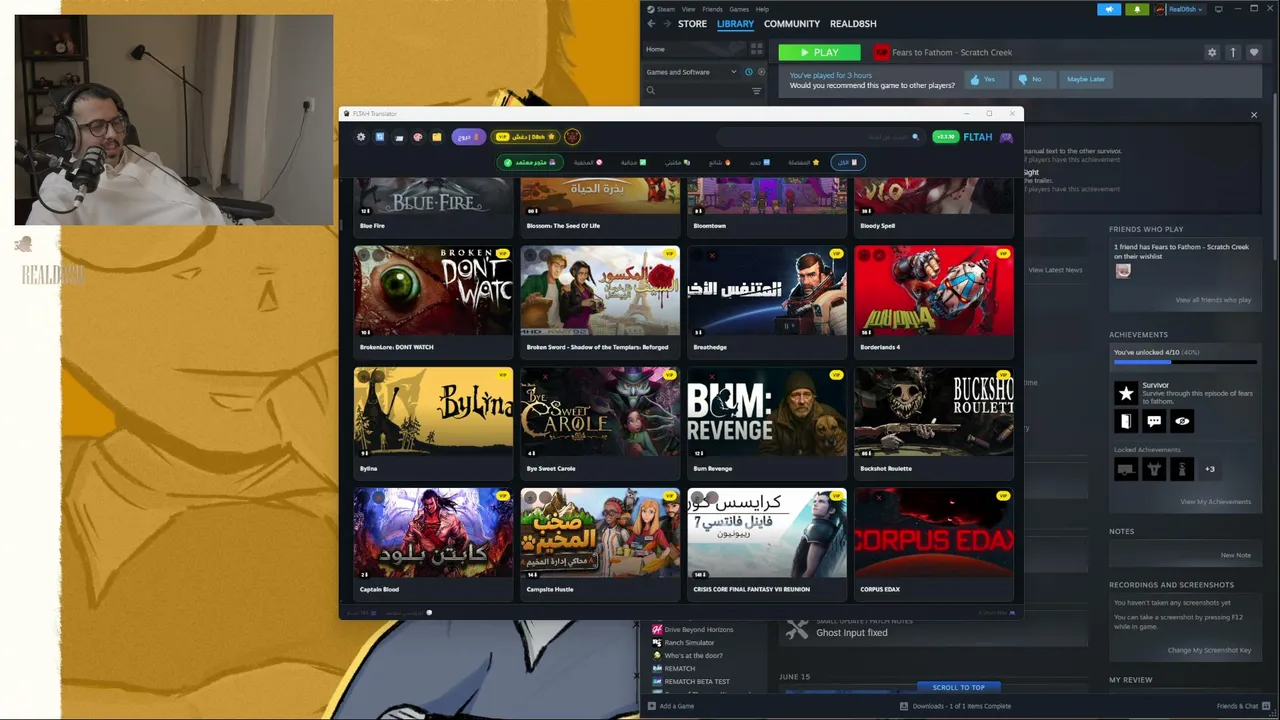Click the play-circle filter icon in Steam sidebar

point(761,72)
